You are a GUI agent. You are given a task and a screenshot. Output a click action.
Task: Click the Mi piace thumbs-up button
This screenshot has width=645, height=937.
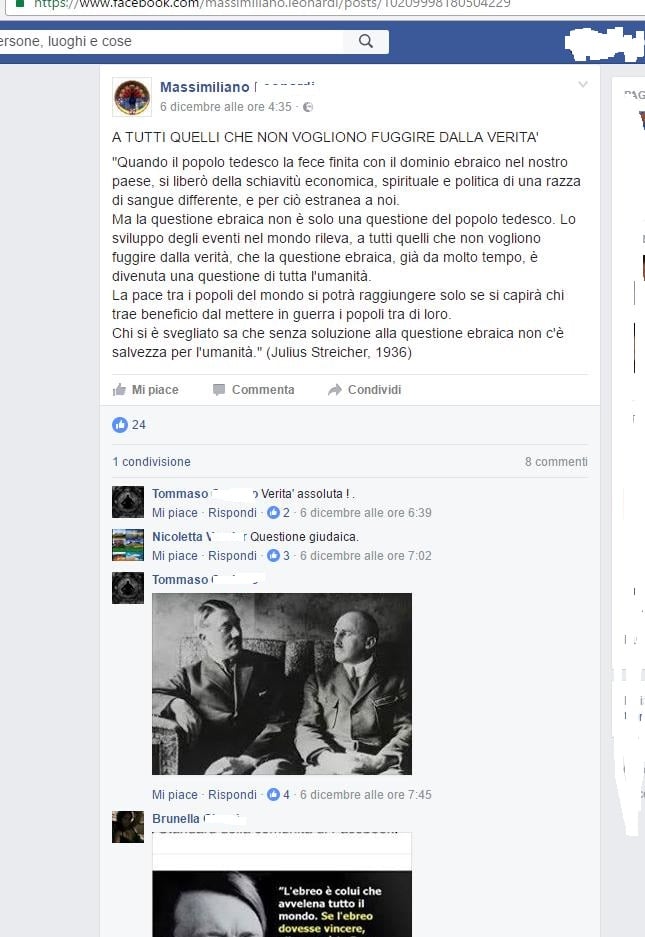(x=145, y=390)
